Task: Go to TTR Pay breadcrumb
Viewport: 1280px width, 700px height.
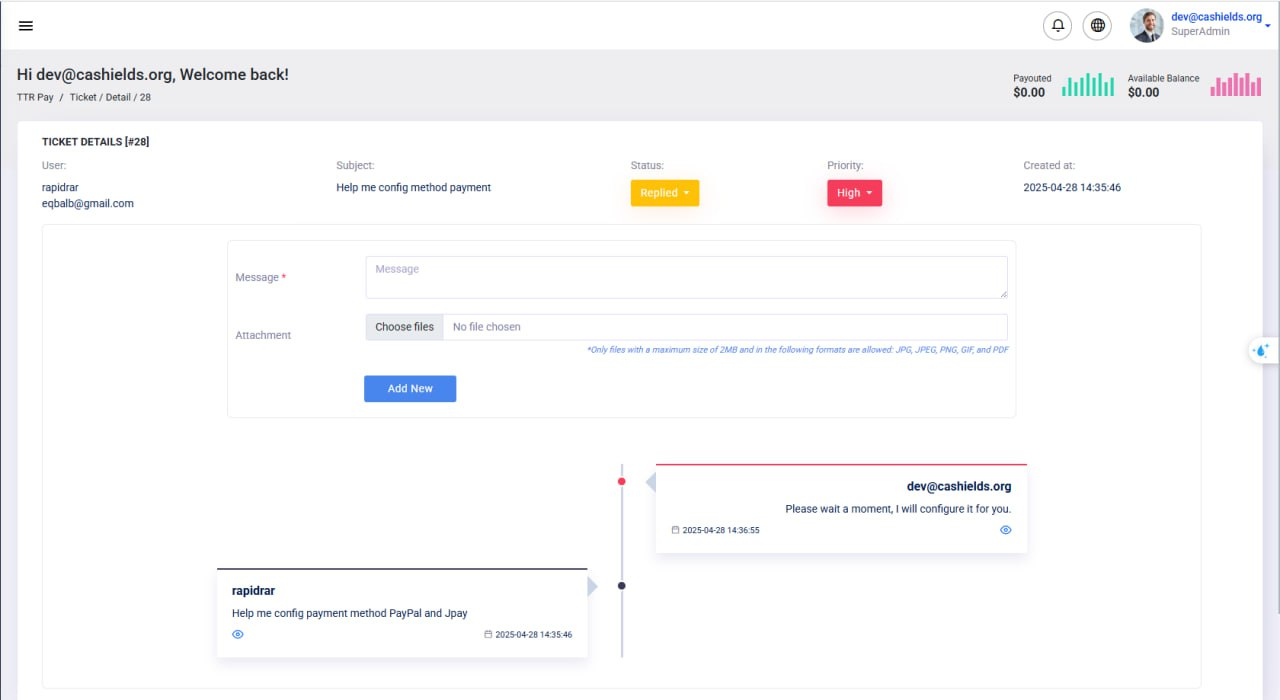Action: [x=35, y=97]
